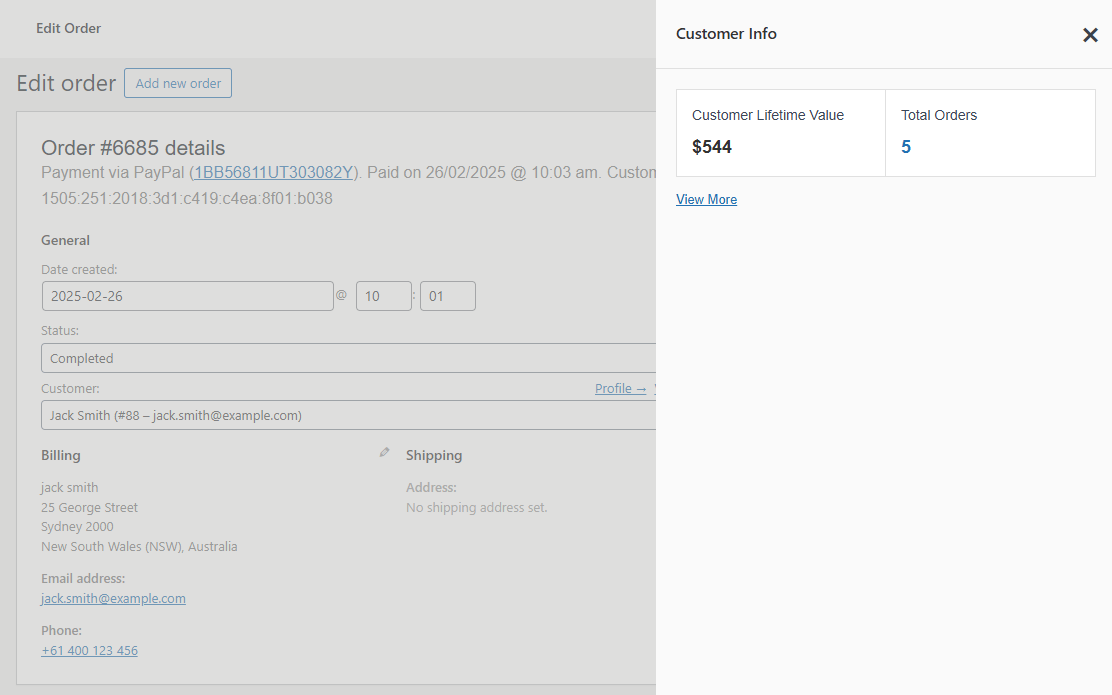Click the hour field showing 10
This screenshot has height=695, width=1112.
[384, 296]
